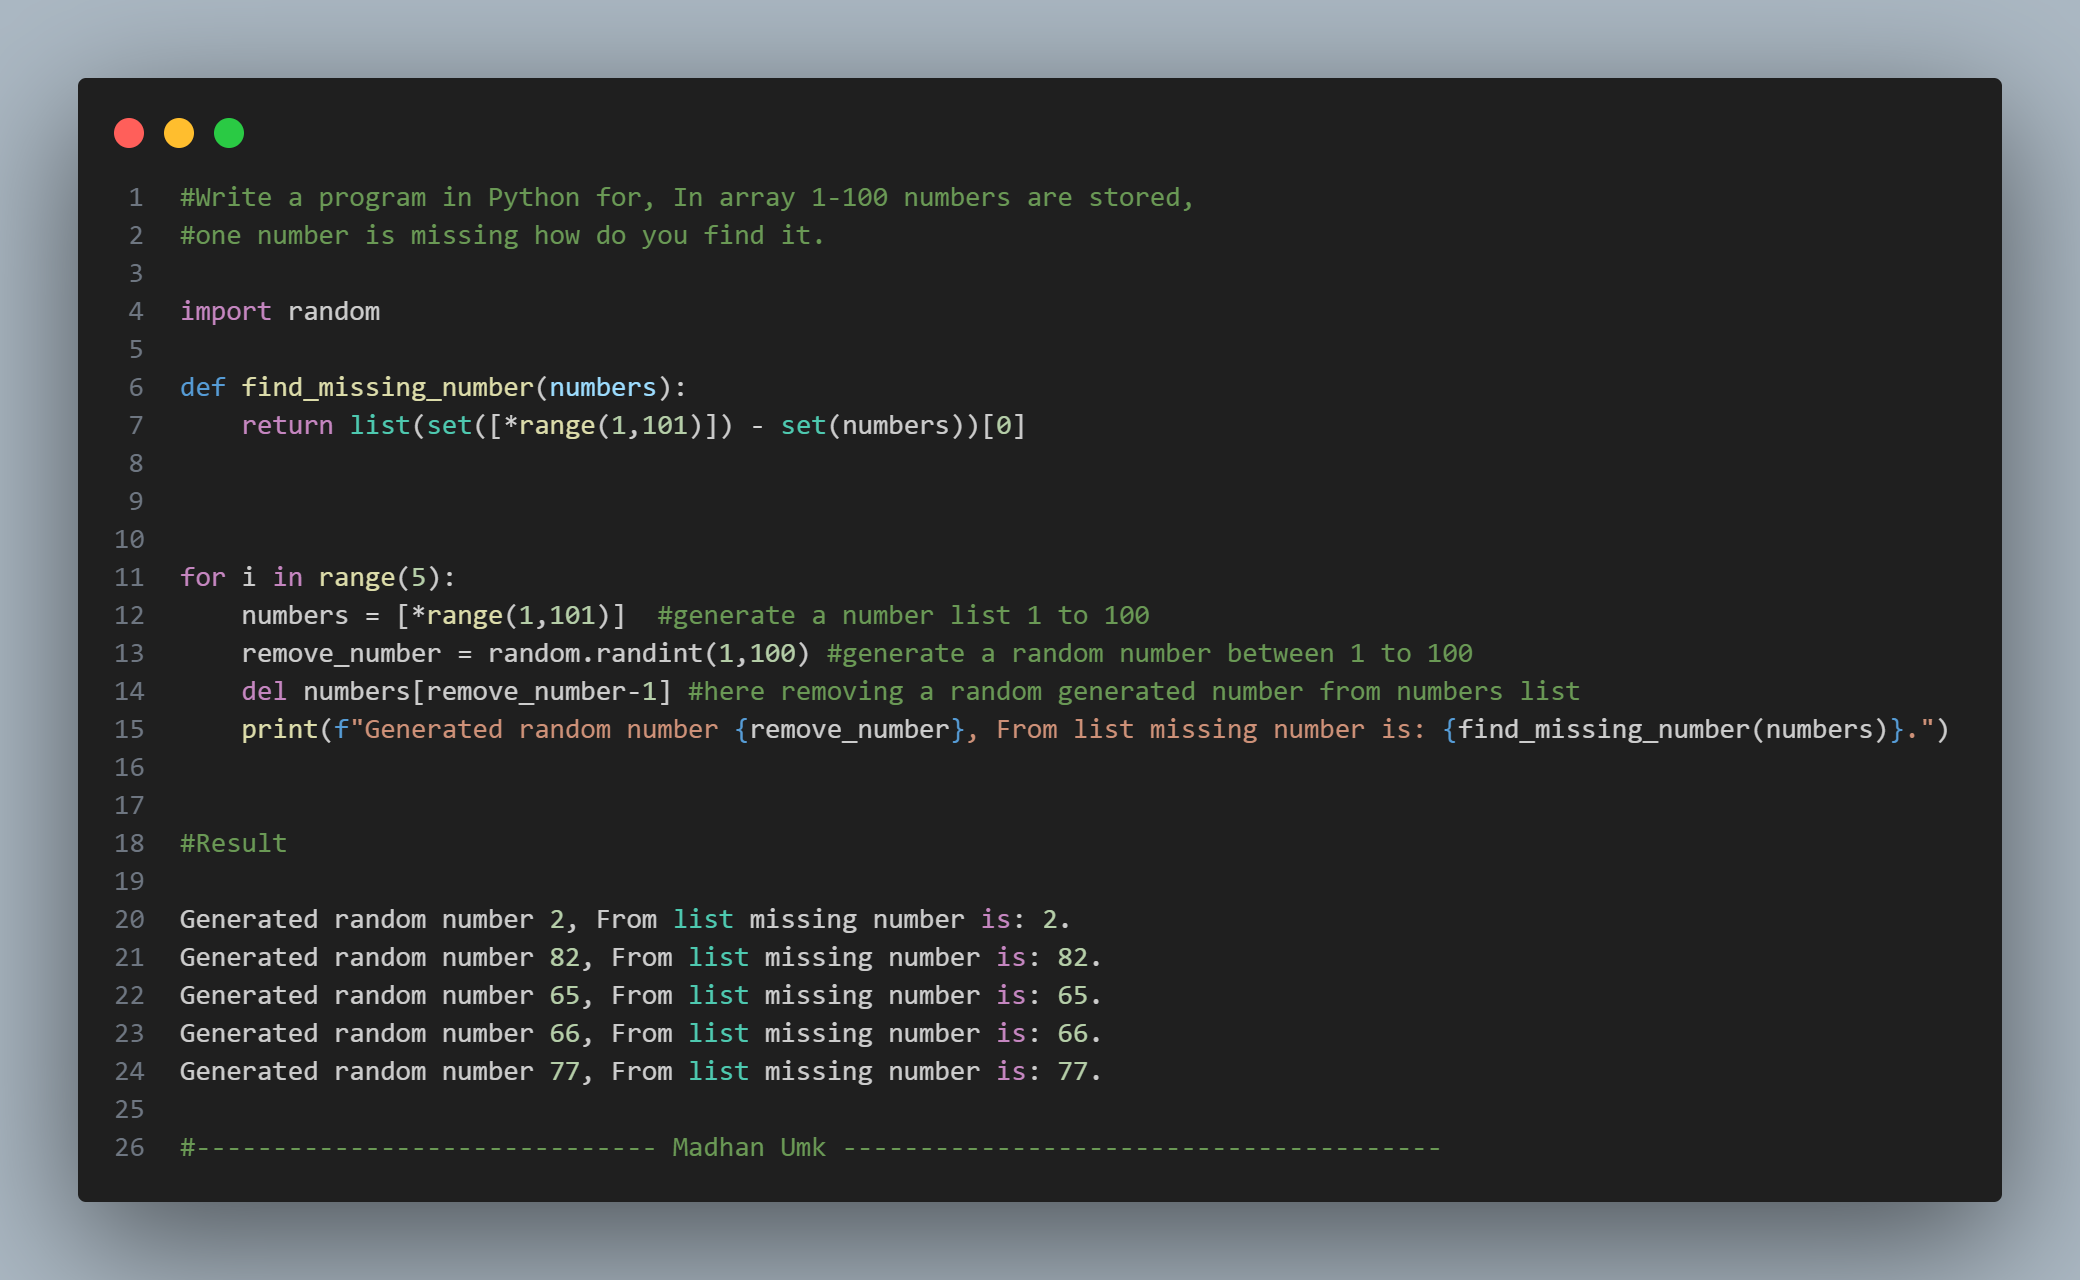Click the 'del' keyword on line 14
Image resolution: width=2080 pixels, height=1280 pixels.
coord(264,691)
